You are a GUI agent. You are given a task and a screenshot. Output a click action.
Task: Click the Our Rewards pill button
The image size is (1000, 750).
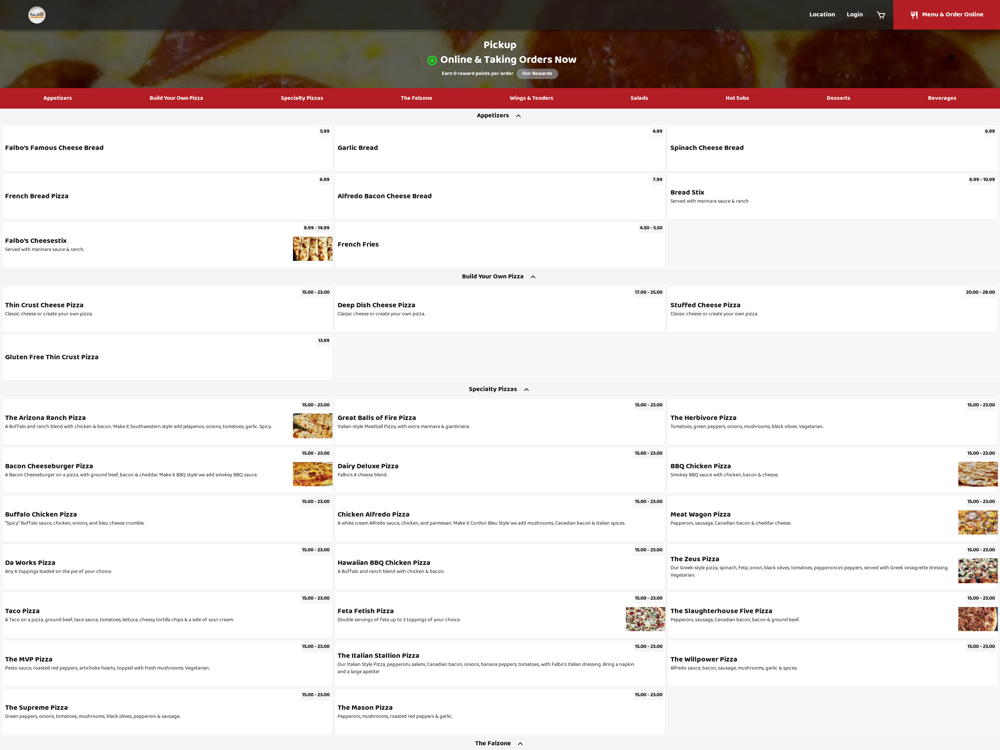pos(537,73)
